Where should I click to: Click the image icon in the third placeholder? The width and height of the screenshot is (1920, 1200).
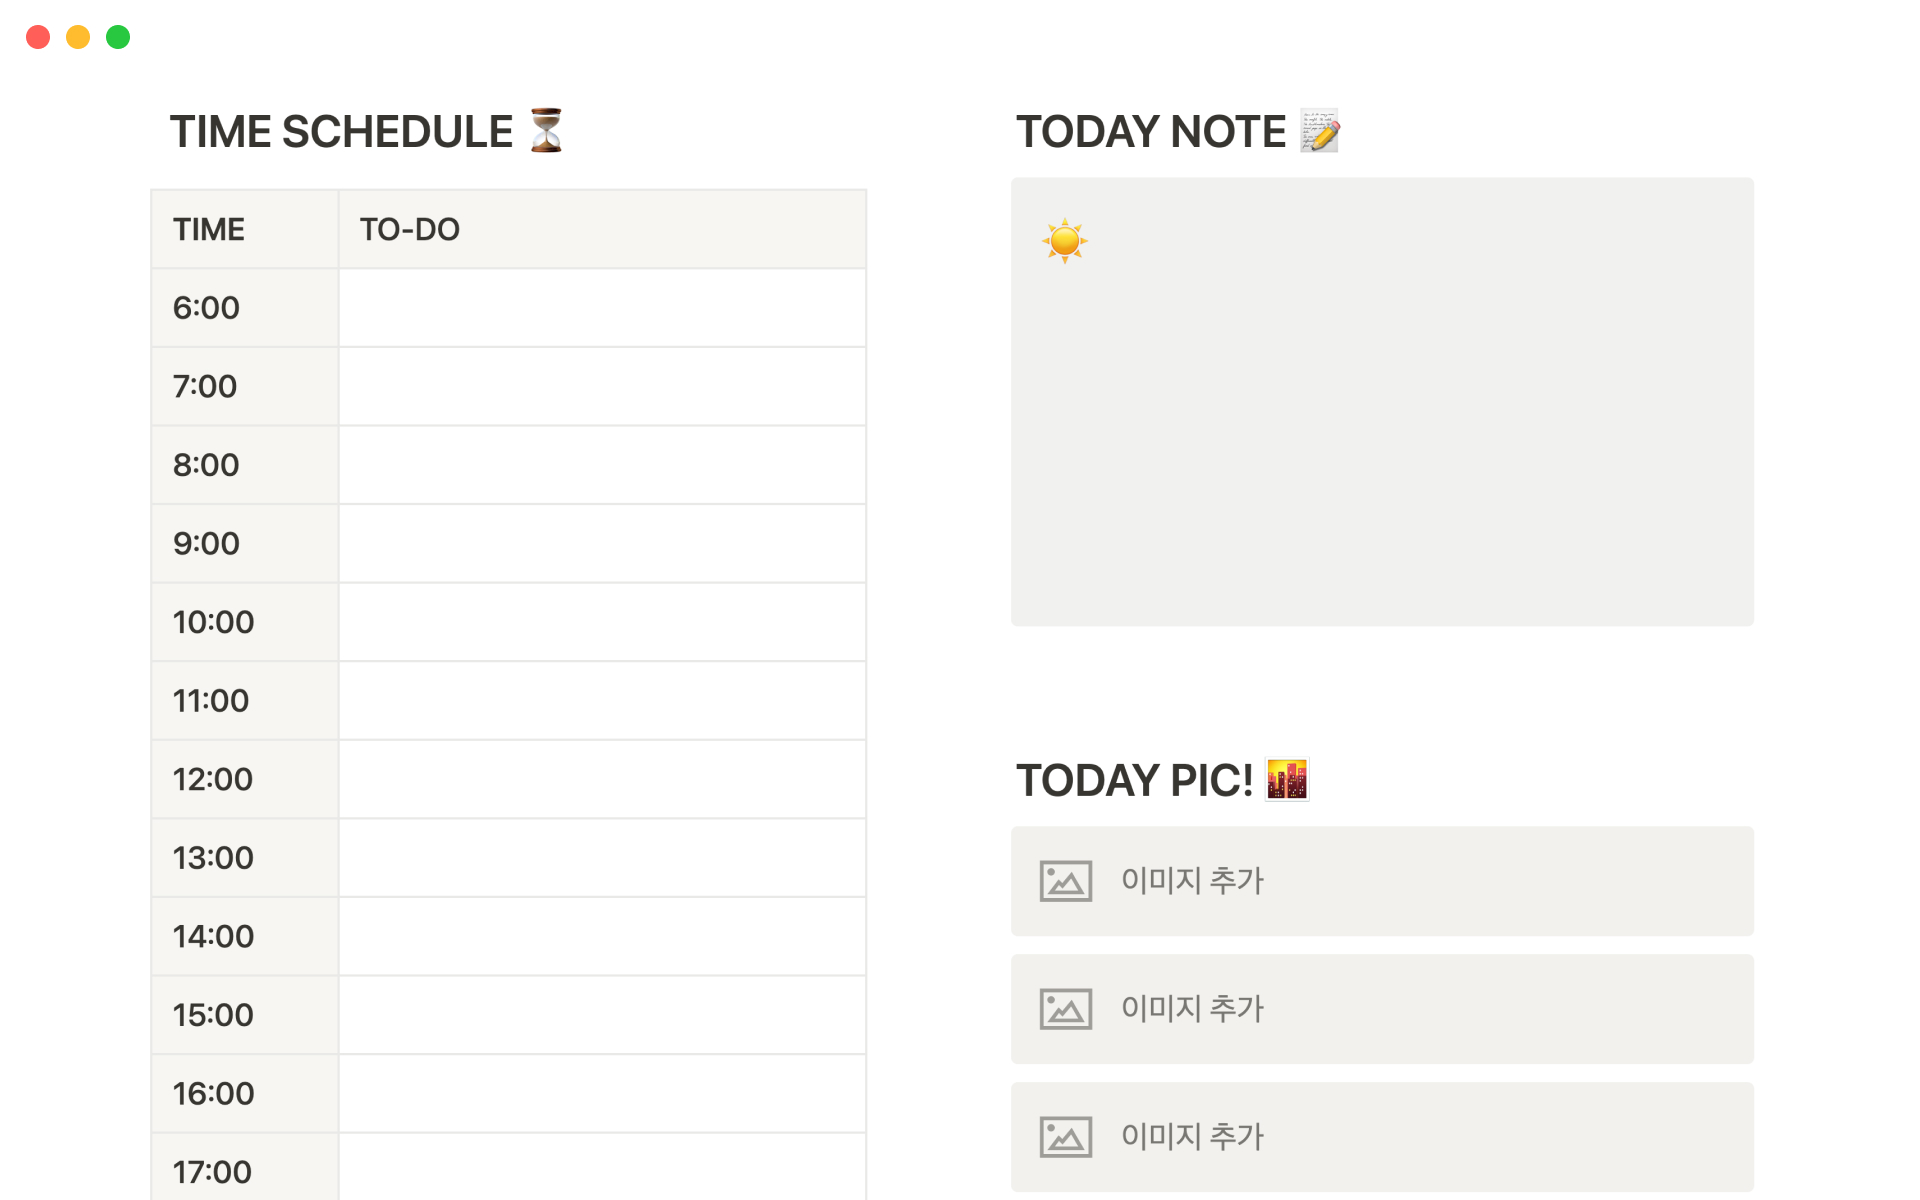1065,1137
